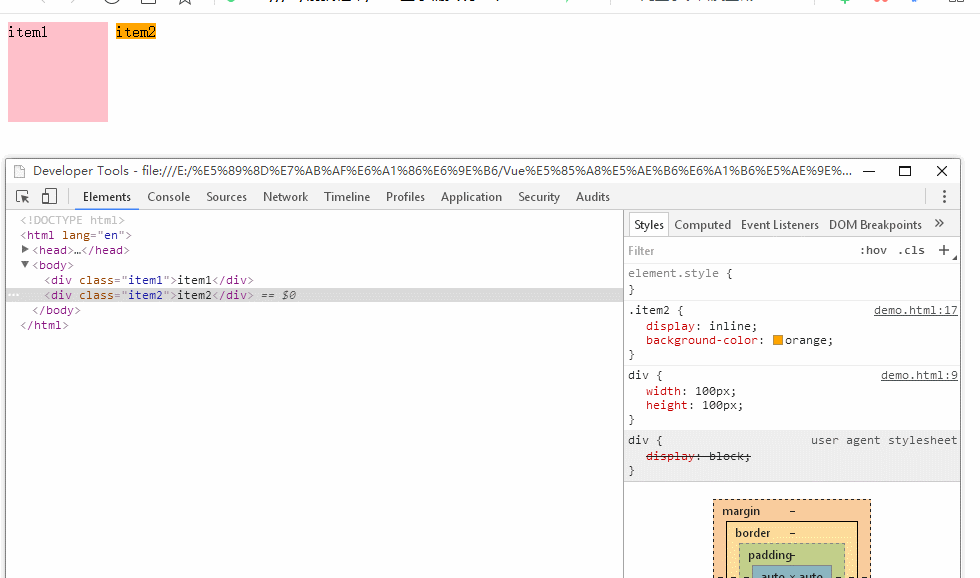Screen dimensions: 980x578
Task: Switch to the Computed sidebar tab
Action: [702, 225]
